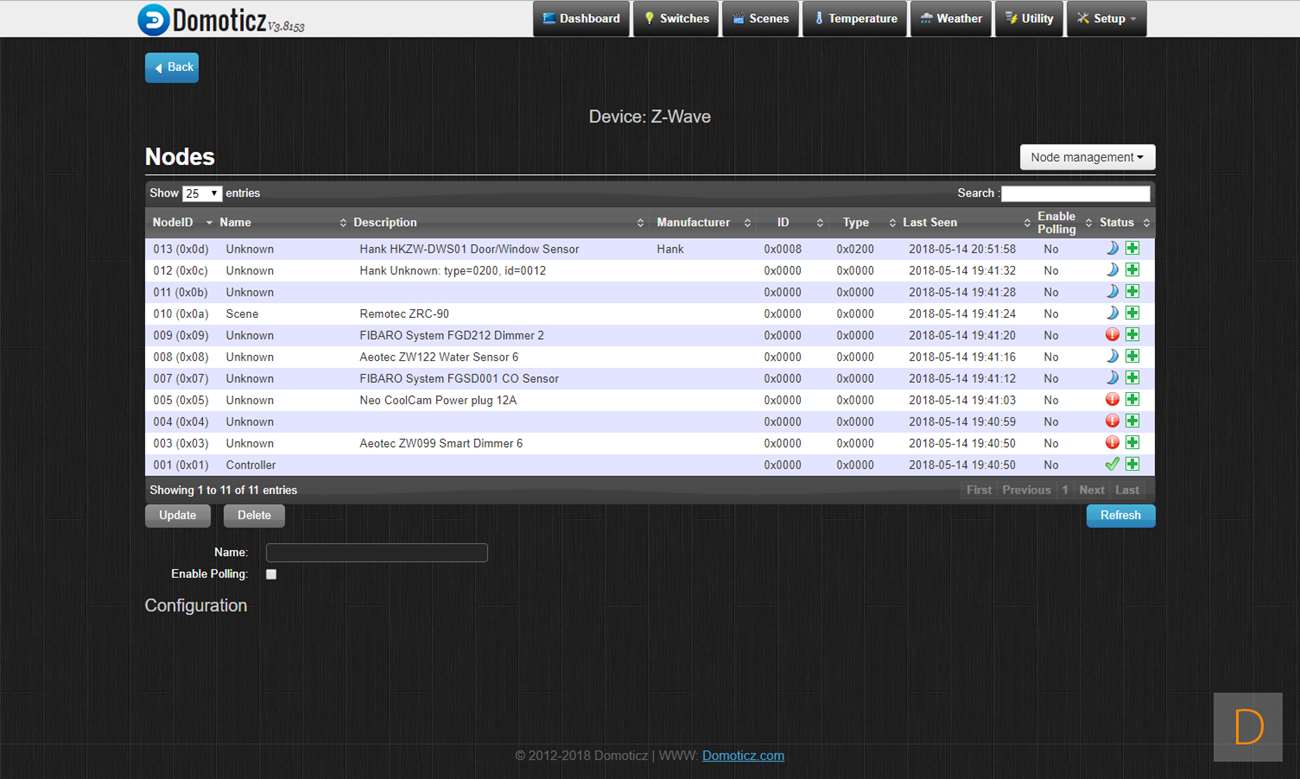Go to the Temperature page
This screenshot has height=779, width=1300.
[854, 19]
